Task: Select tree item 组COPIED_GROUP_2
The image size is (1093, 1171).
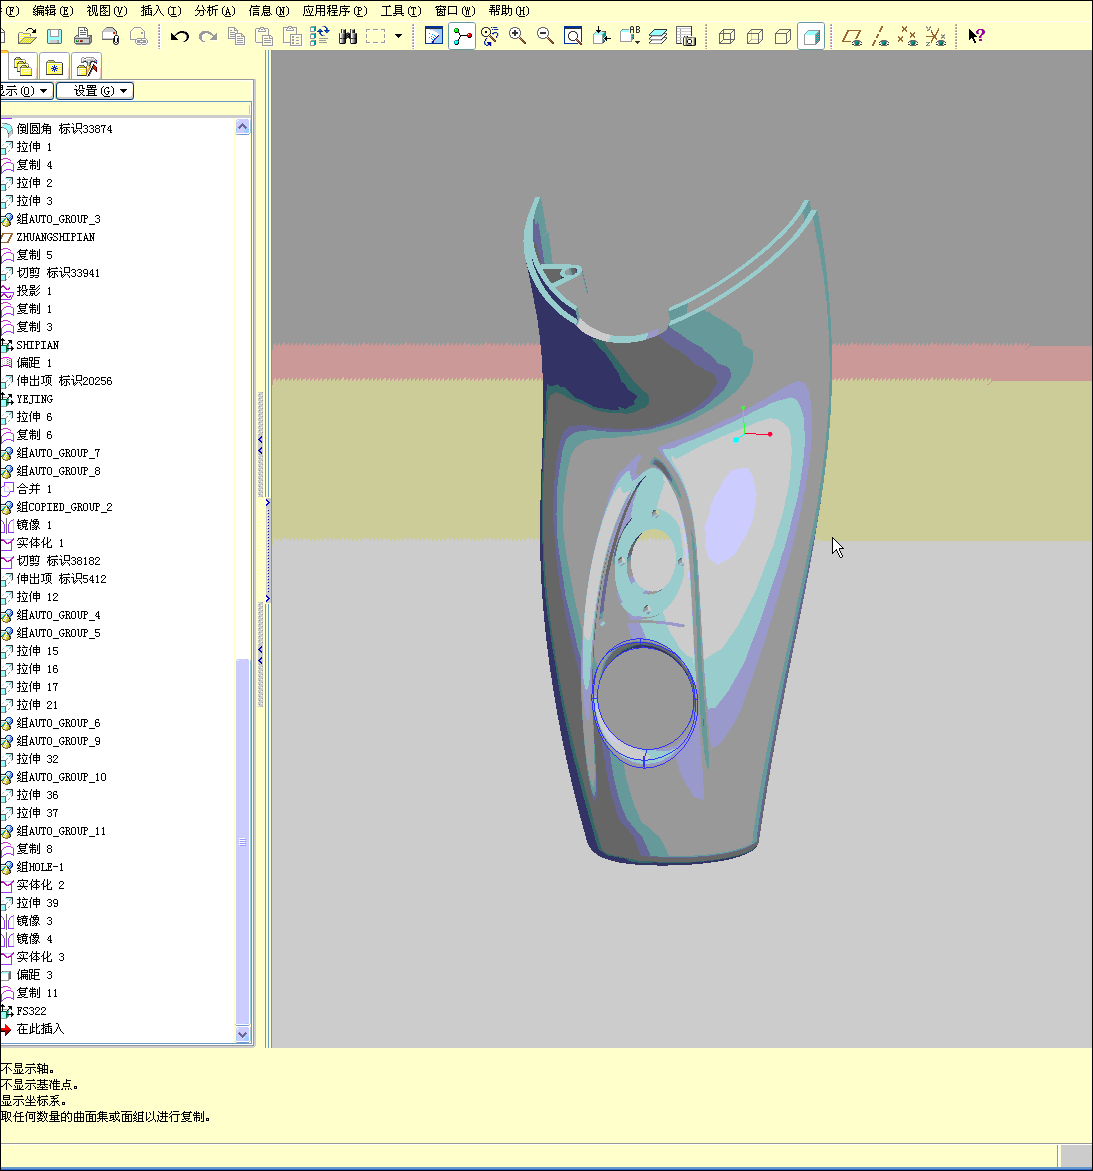Action: (64, 507)
